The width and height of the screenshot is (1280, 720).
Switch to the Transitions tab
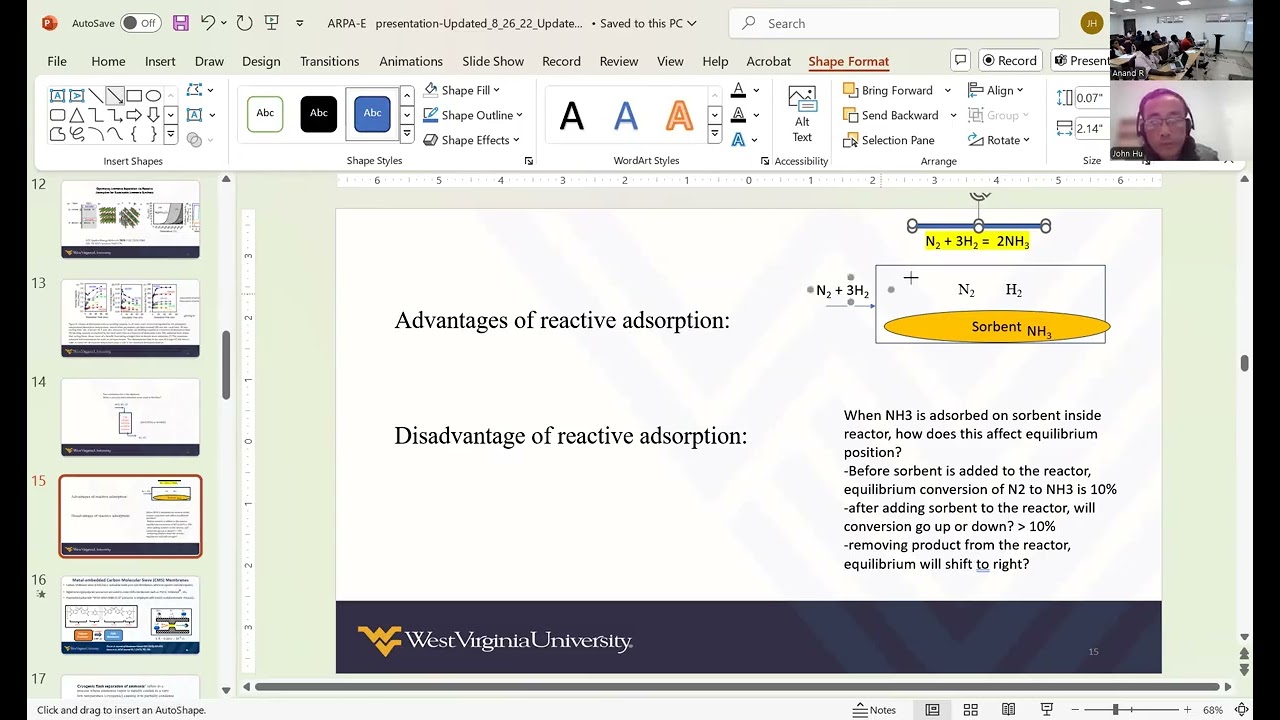[x=329, y=61]
